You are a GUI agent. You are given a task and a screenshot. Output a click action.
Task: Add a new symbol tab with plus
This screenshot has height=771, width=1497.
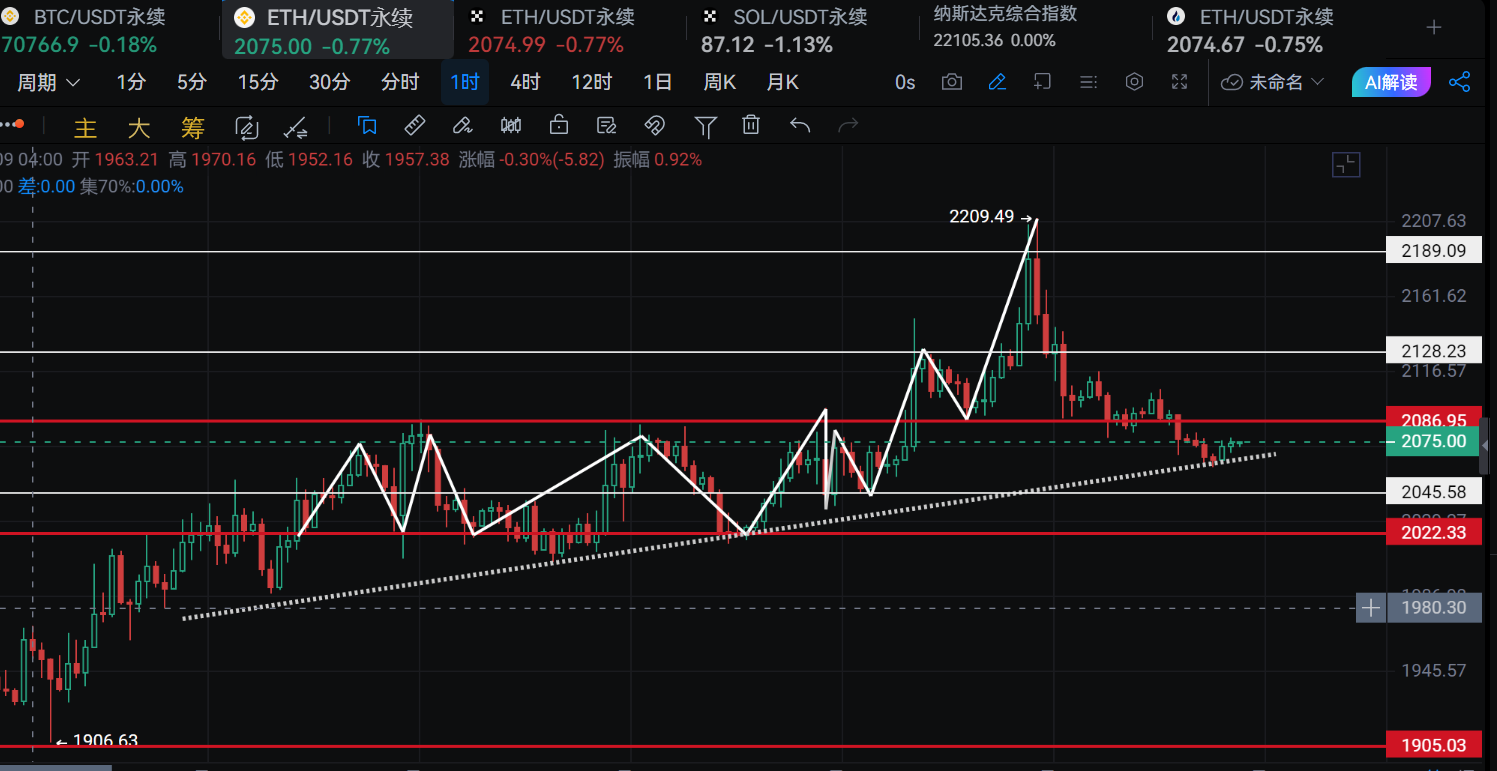pyautogui.click(x=1434, y=28)
